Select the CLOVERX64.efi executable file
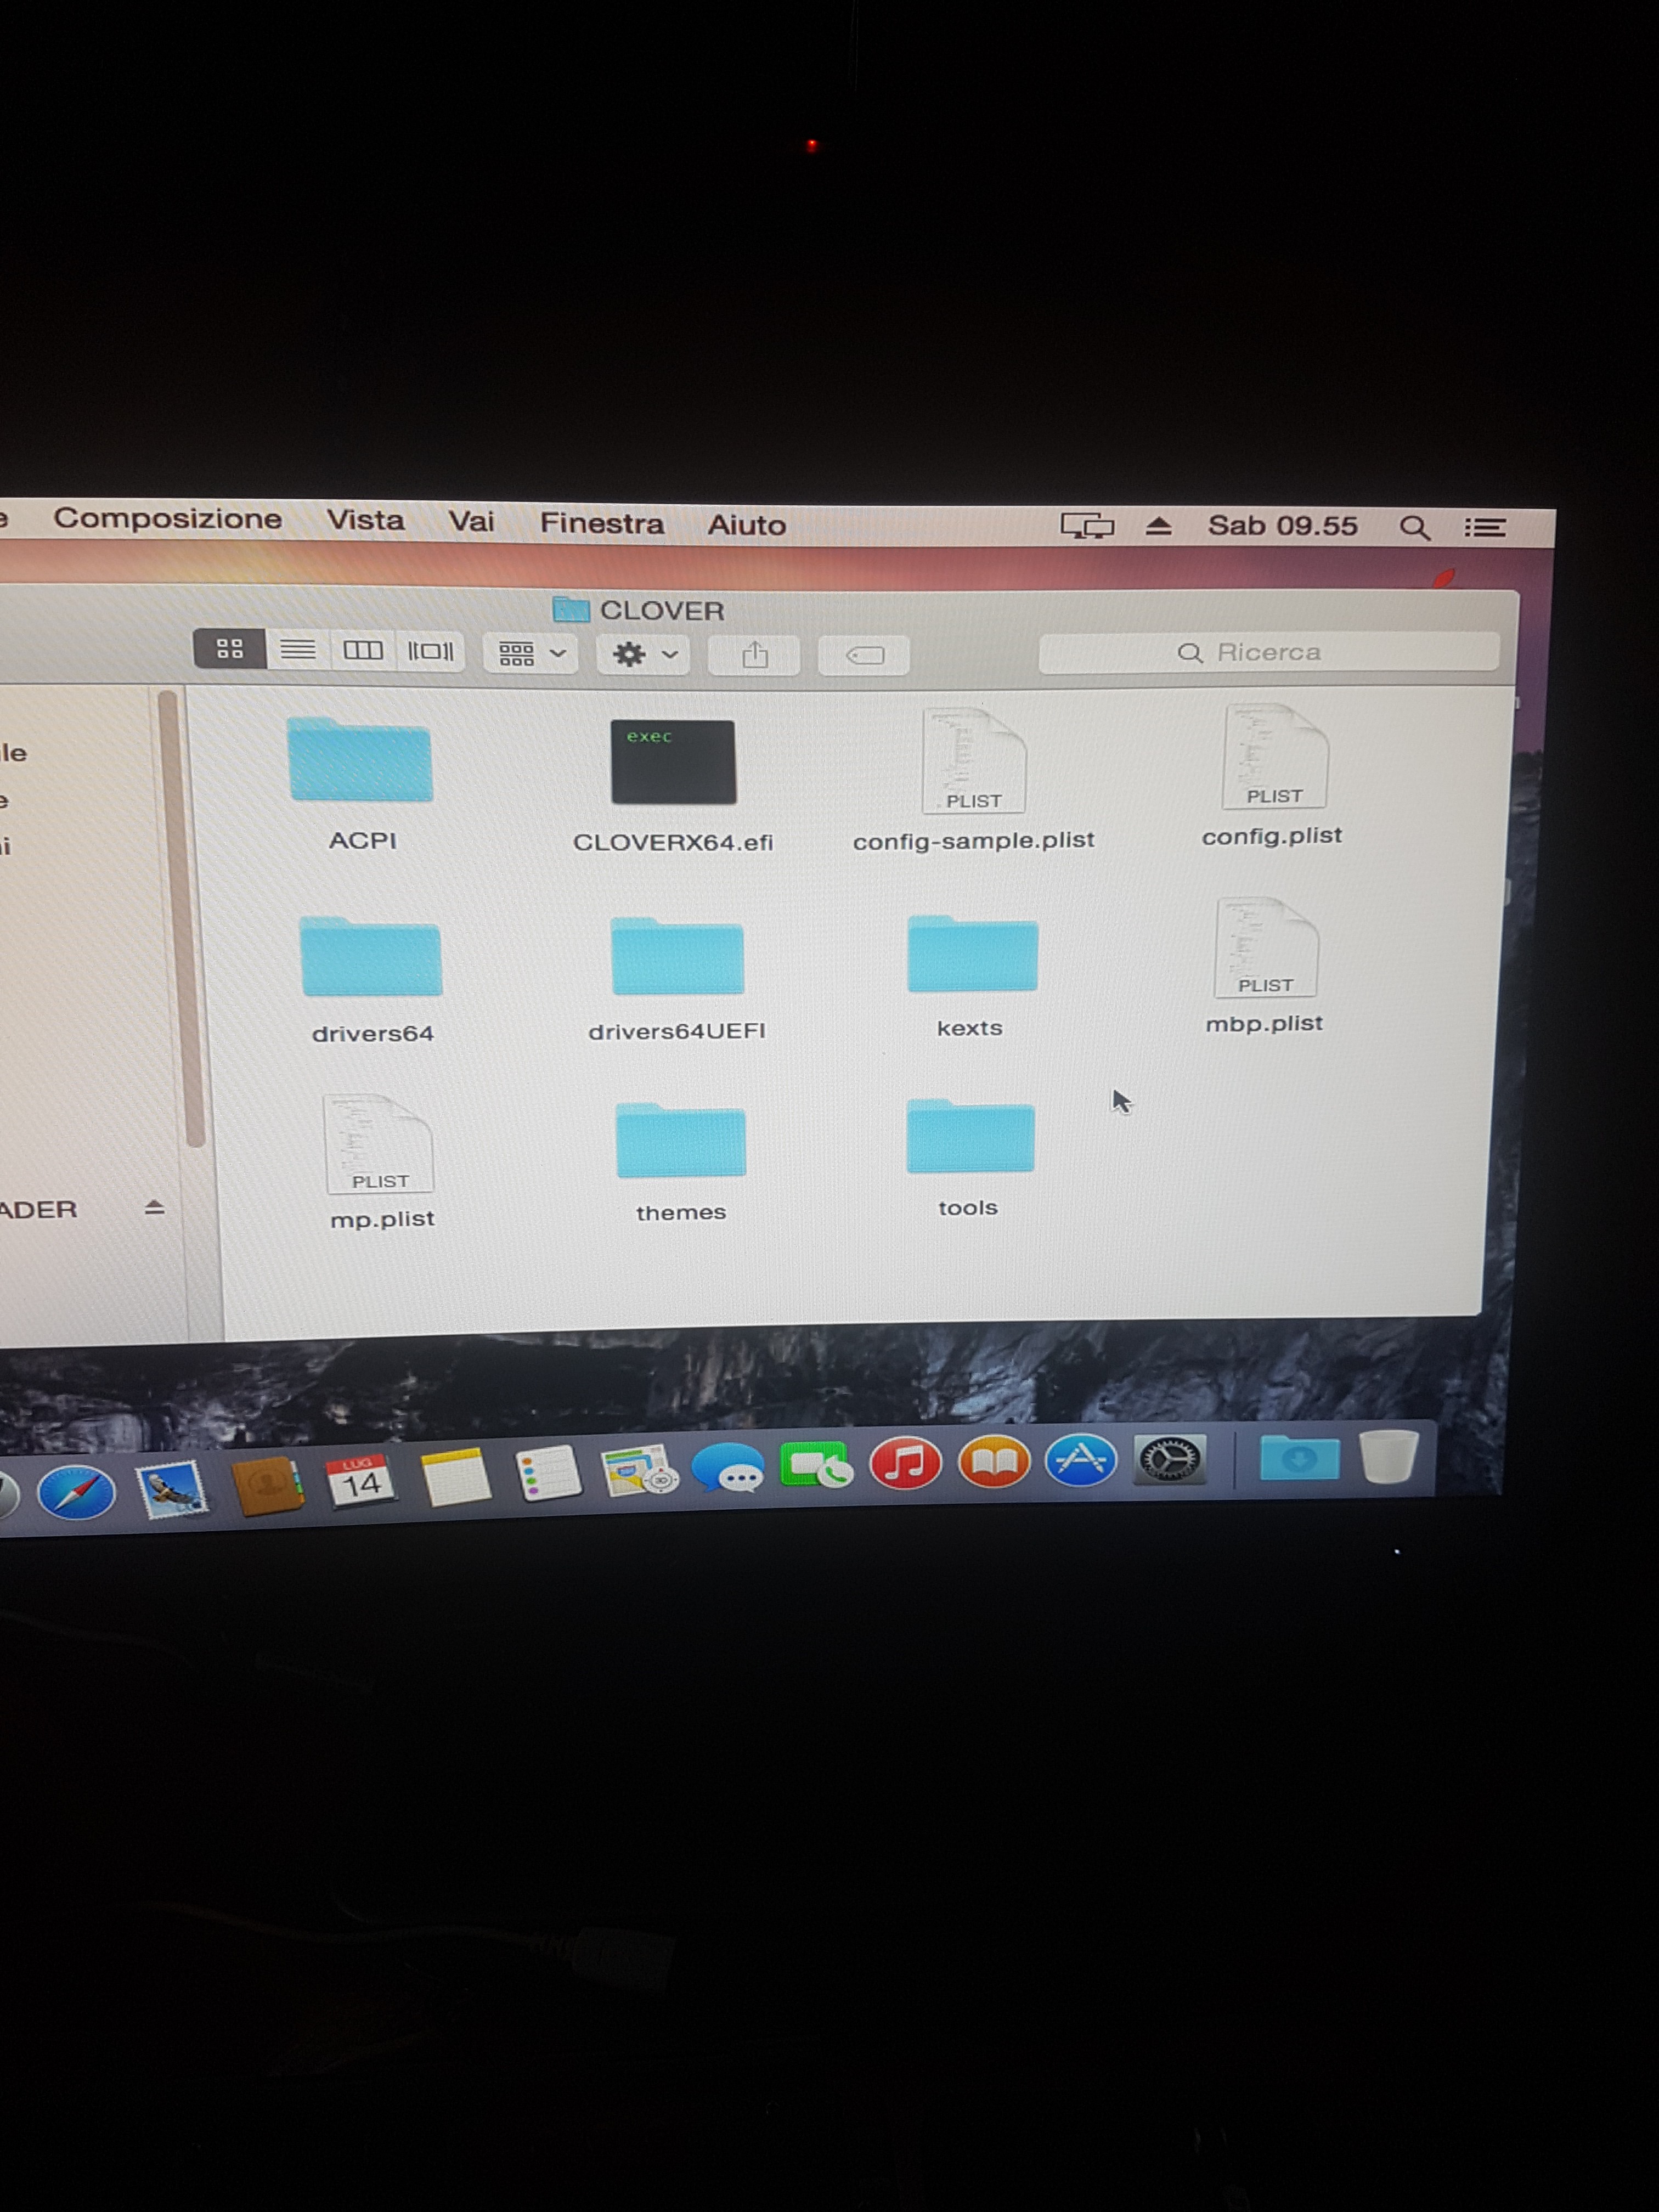Screen dimensions: 1659x2212 [x=673, y=762]
